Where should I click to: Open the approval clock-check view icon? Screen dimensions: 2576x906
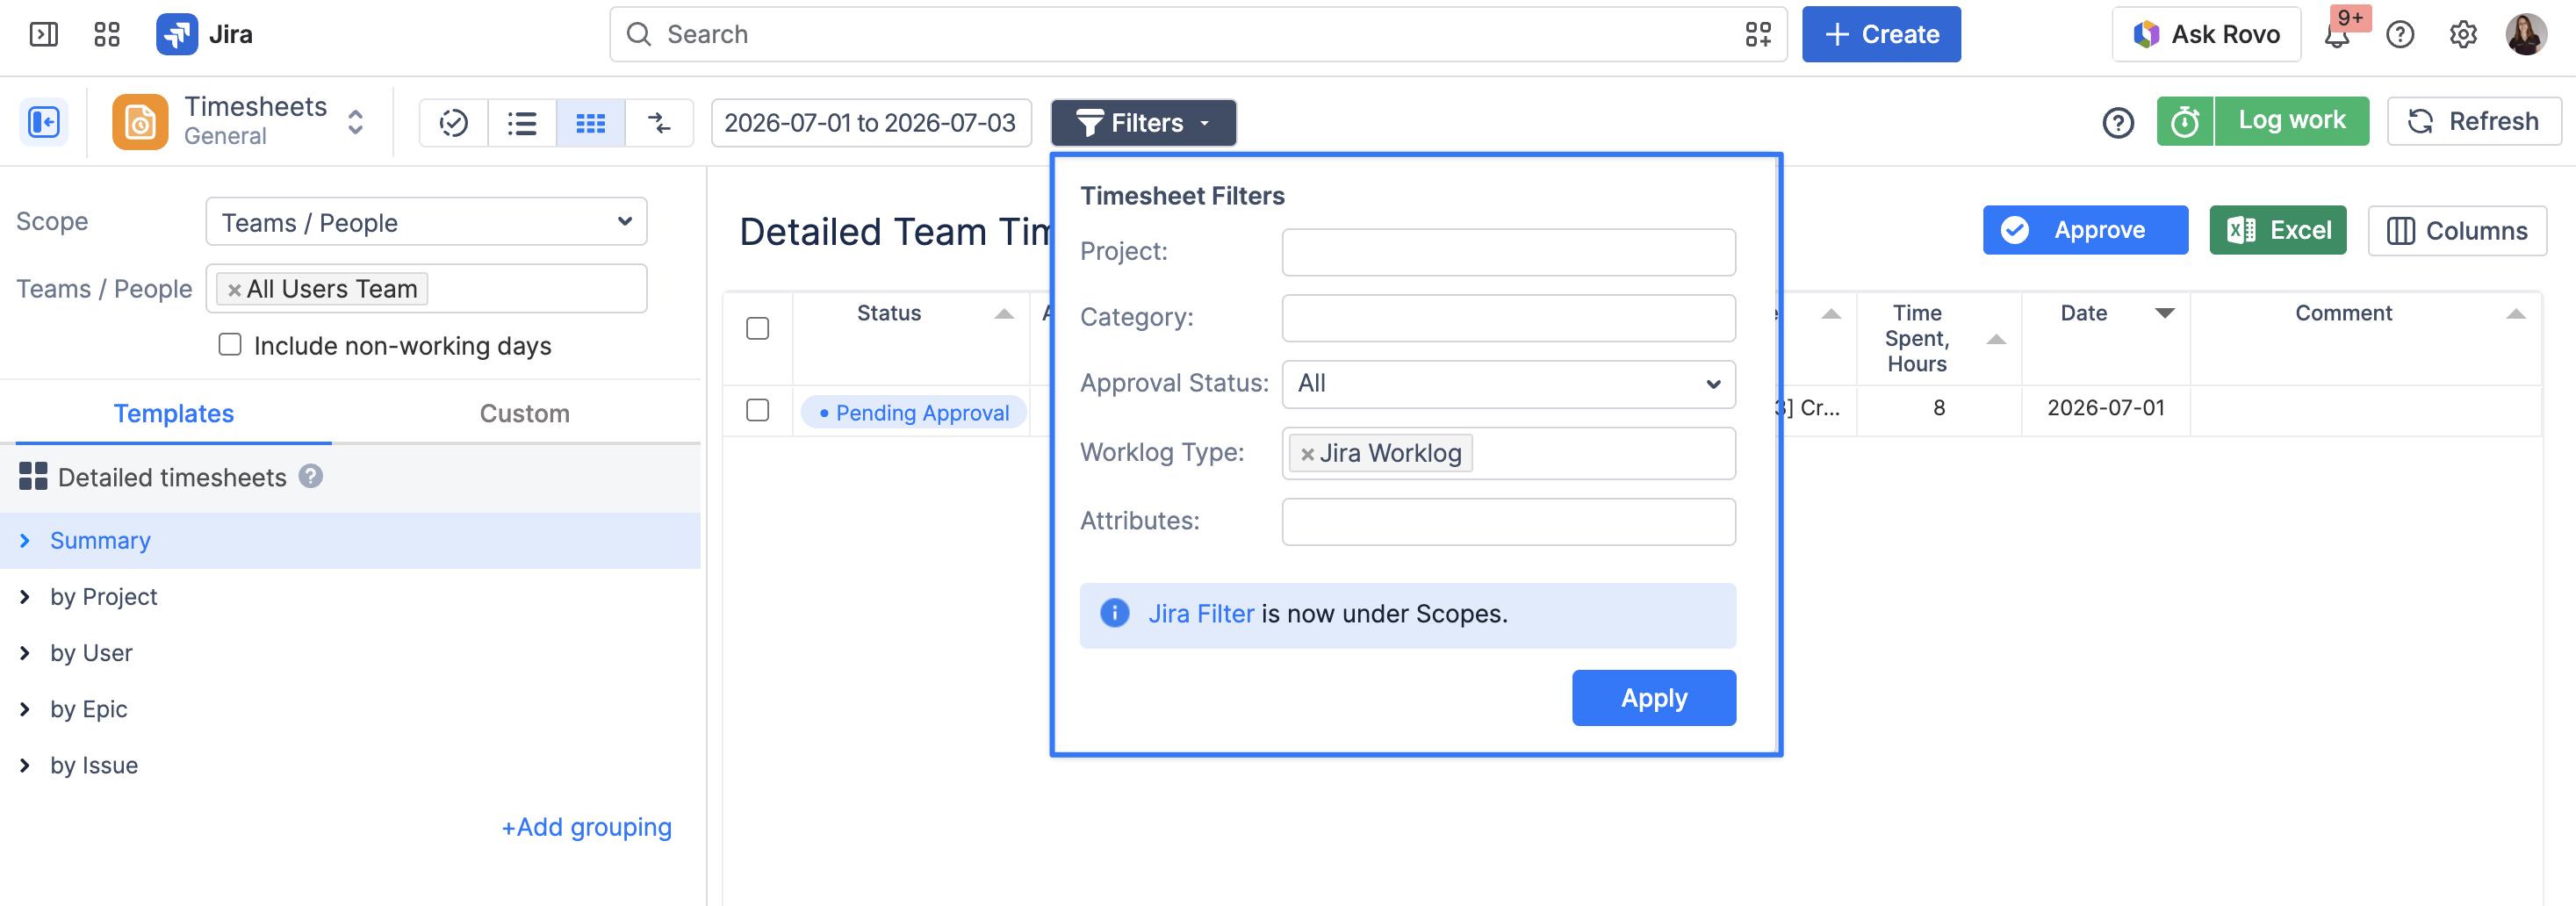click(454, 123)
